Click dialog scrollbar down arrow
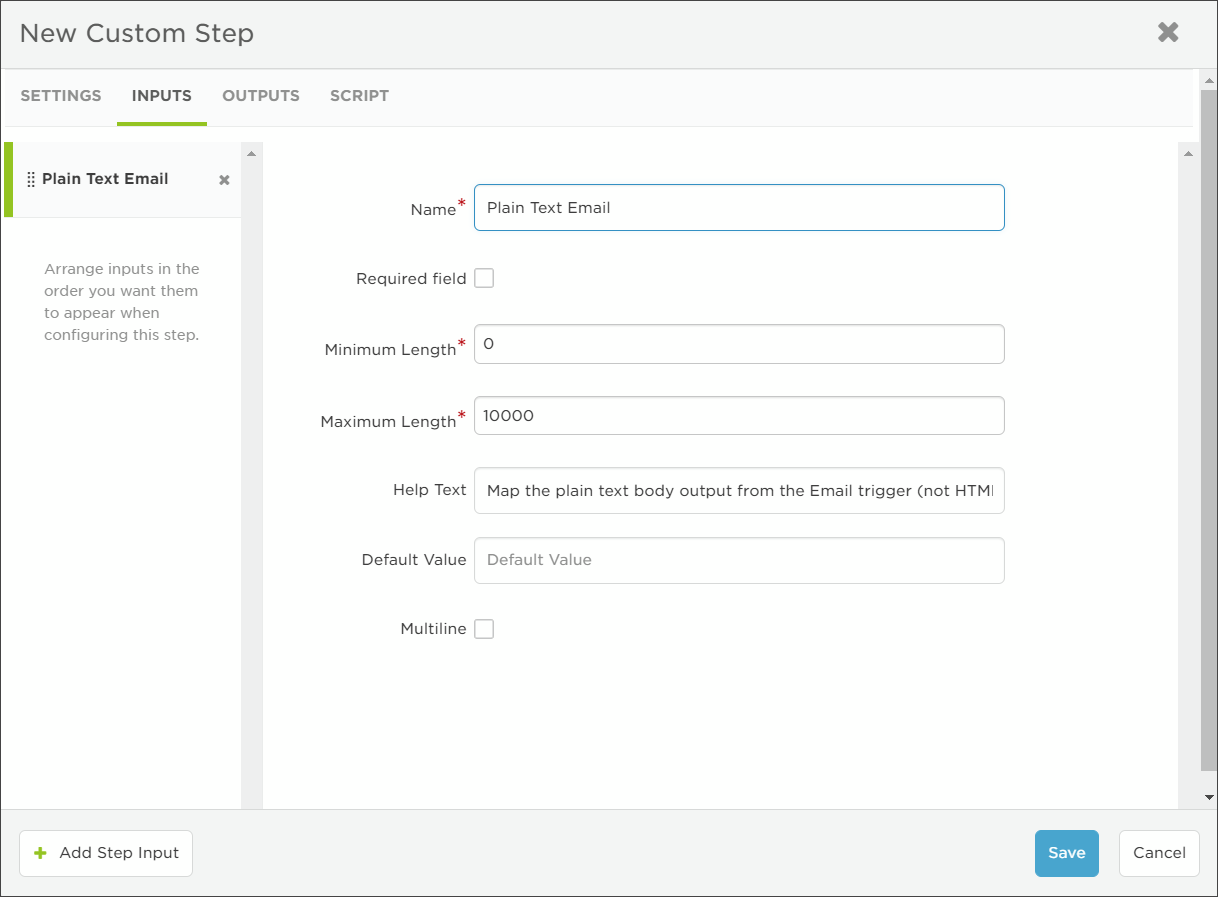The image size is (1218, 897). click(x=1209, y=797)
